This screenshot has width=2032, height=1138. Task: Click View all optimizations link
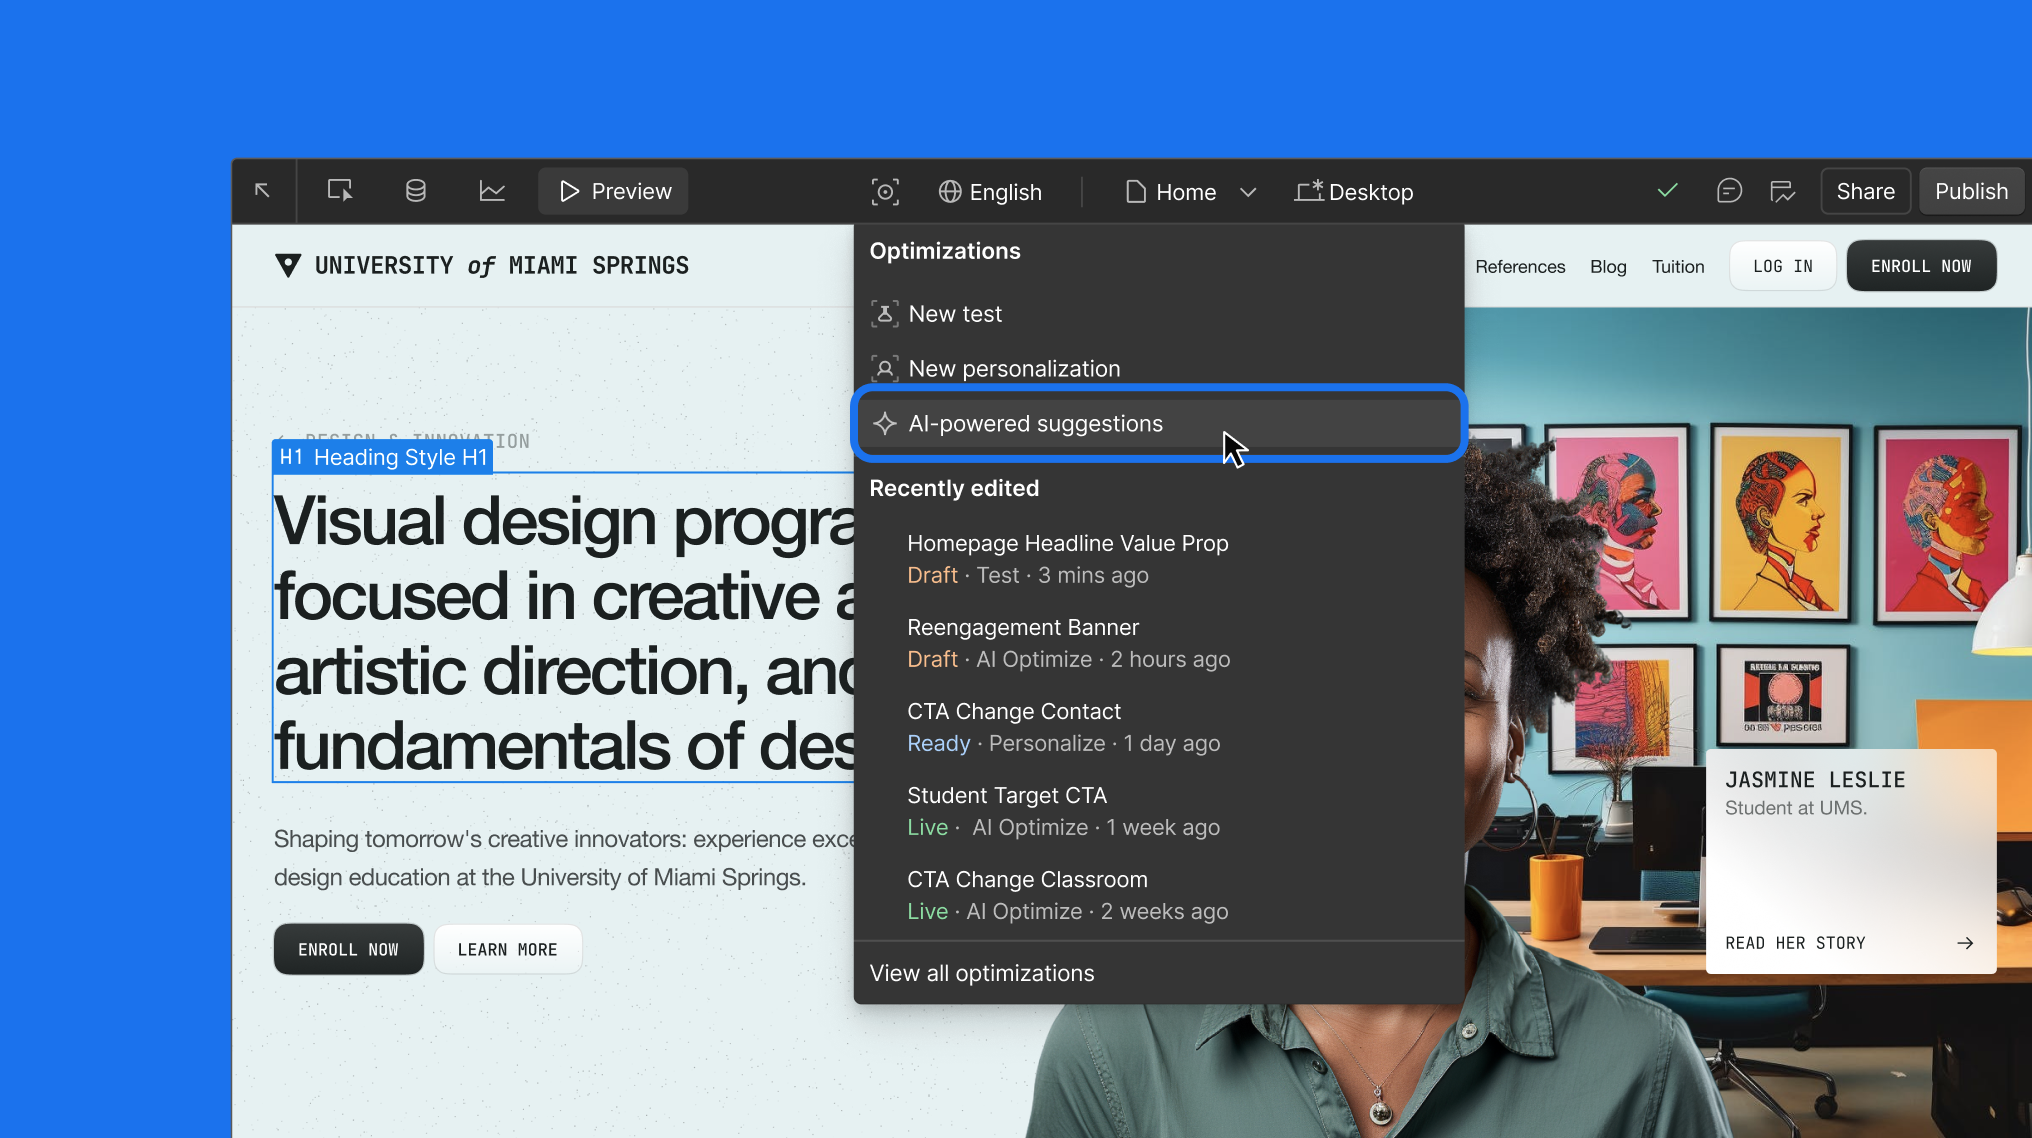(x=982, y=973)
